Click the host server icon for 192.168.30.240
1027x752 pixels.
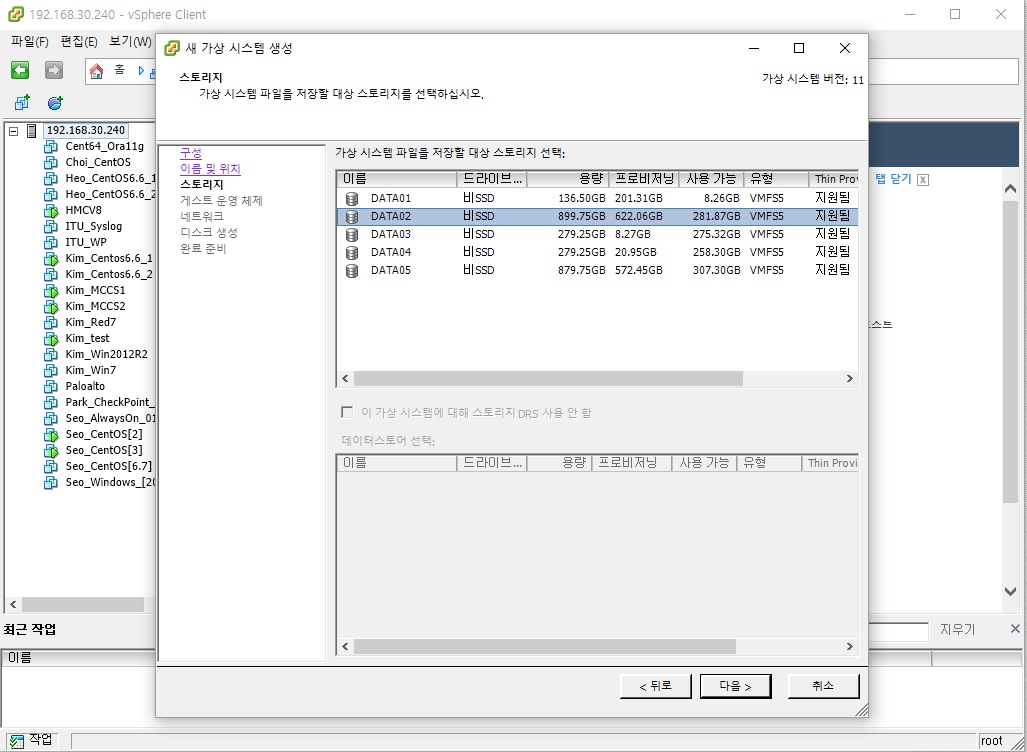coord(32,130)
